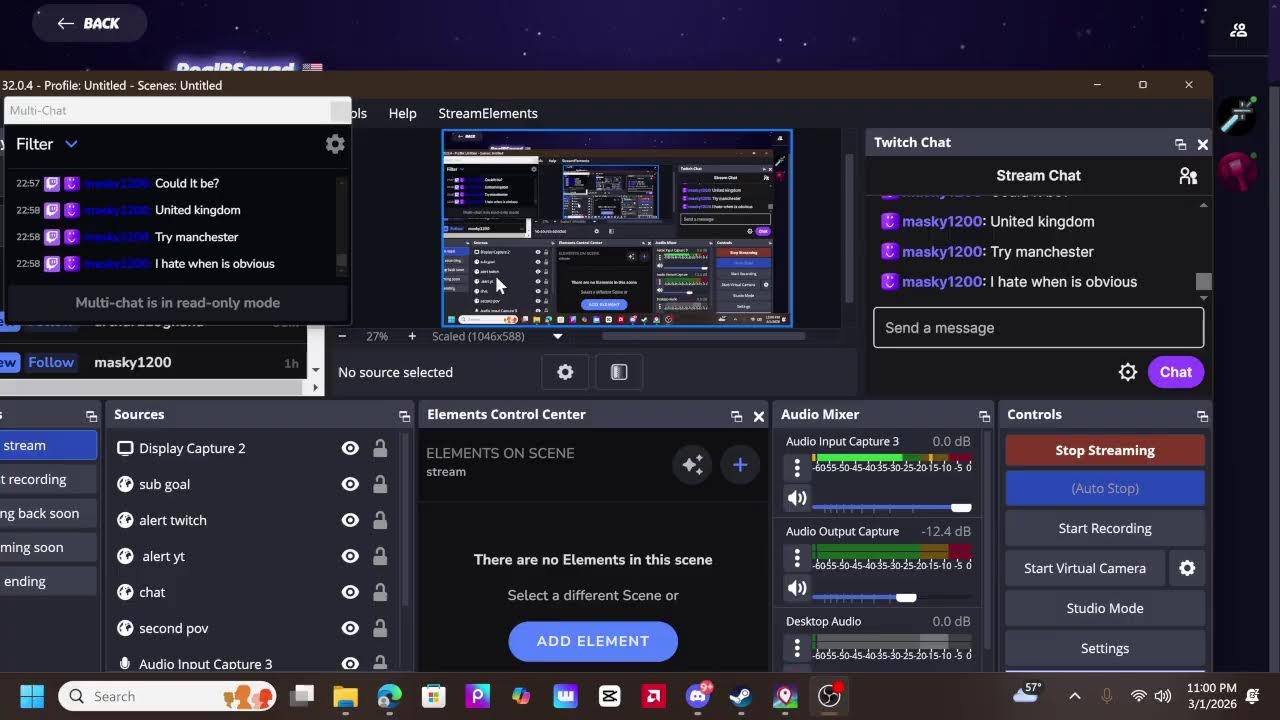Image resolution: width=1280 pixels, height=720 pixels.
Task: Adjust Audio Input Capture 3 volume slider
Action: click(x=892, y=508)
